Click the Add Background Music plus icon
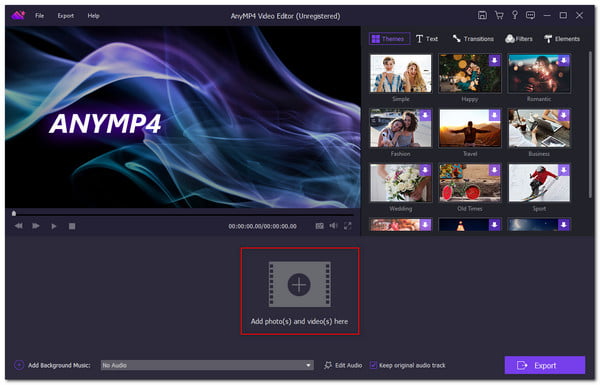 pyautogui.click(x=19, y=365)
